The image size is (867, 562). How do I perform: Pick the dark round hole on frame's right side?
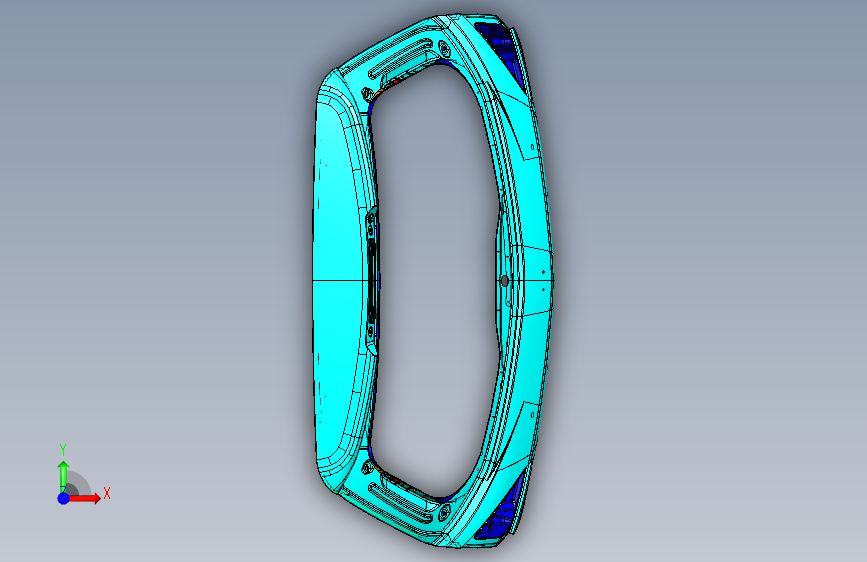pos(504,281)
